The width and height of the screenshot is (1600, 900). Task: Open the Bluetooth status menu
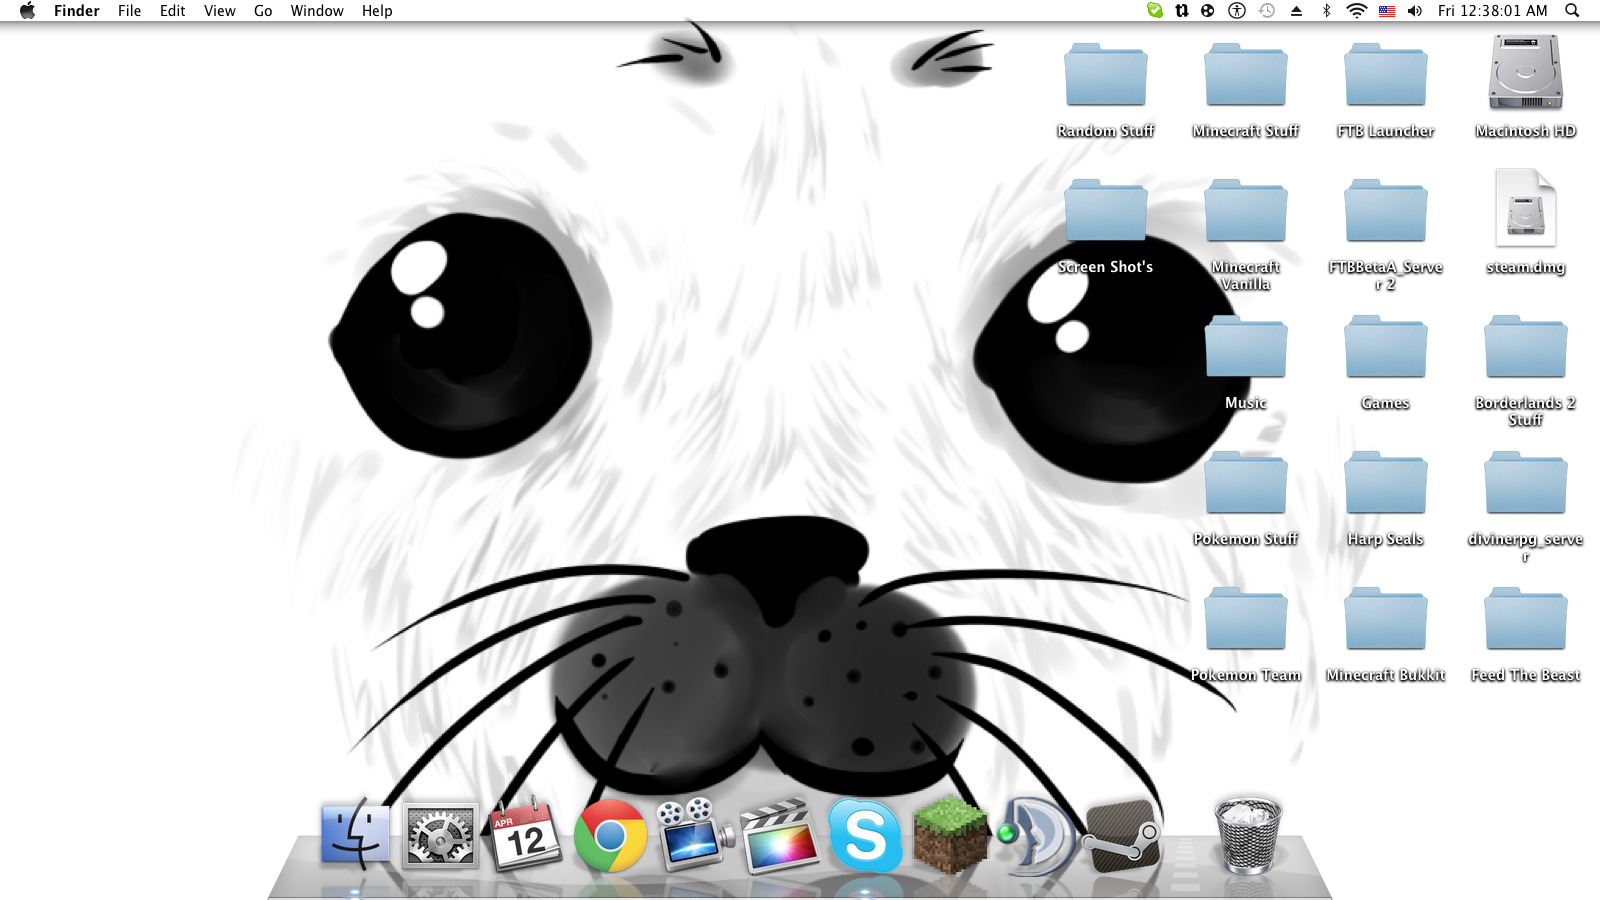click(x=1327, y=11)
